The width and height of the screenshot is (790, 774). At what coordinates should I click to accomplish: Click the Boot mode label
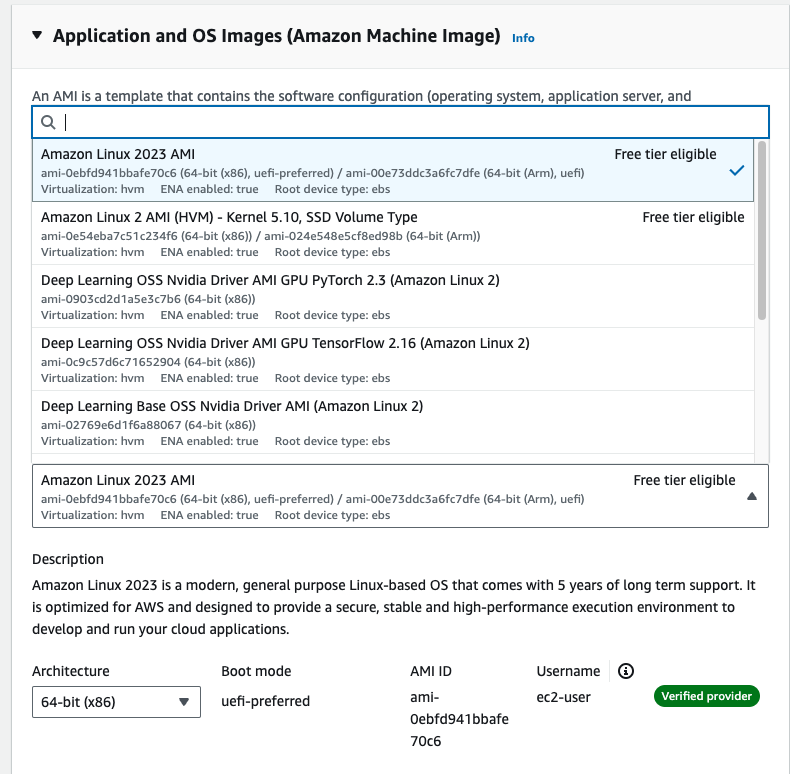pos(256,671)
